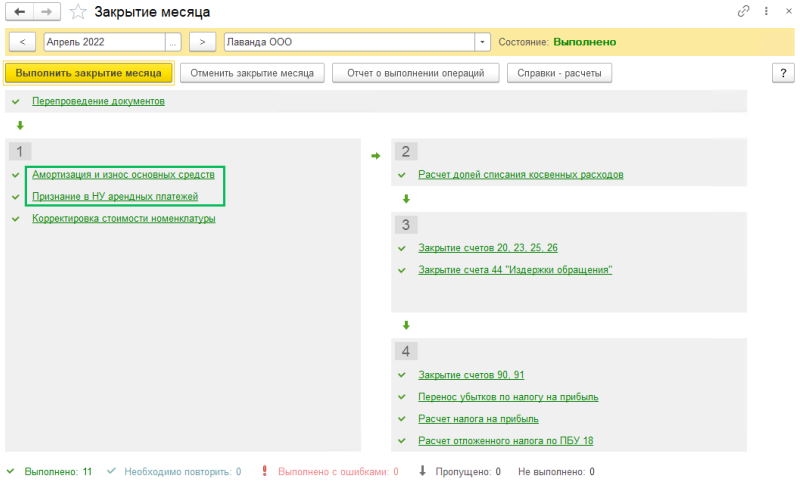Click checkmark beside Корректировка стоимости номенклатуры
Image resolution: width=800 pixels, height=485 pixels.
coord(16,219)
